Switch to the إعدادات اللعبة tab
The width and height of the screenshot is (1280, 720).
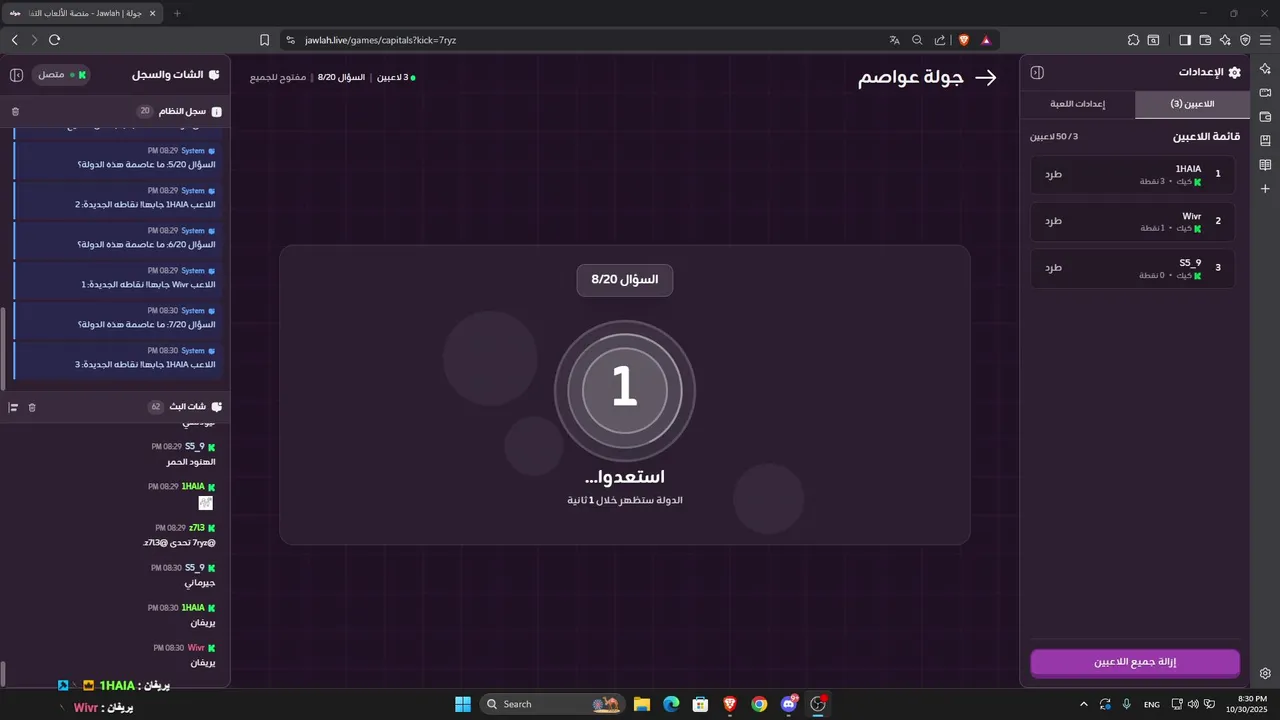click(1078, 104)
